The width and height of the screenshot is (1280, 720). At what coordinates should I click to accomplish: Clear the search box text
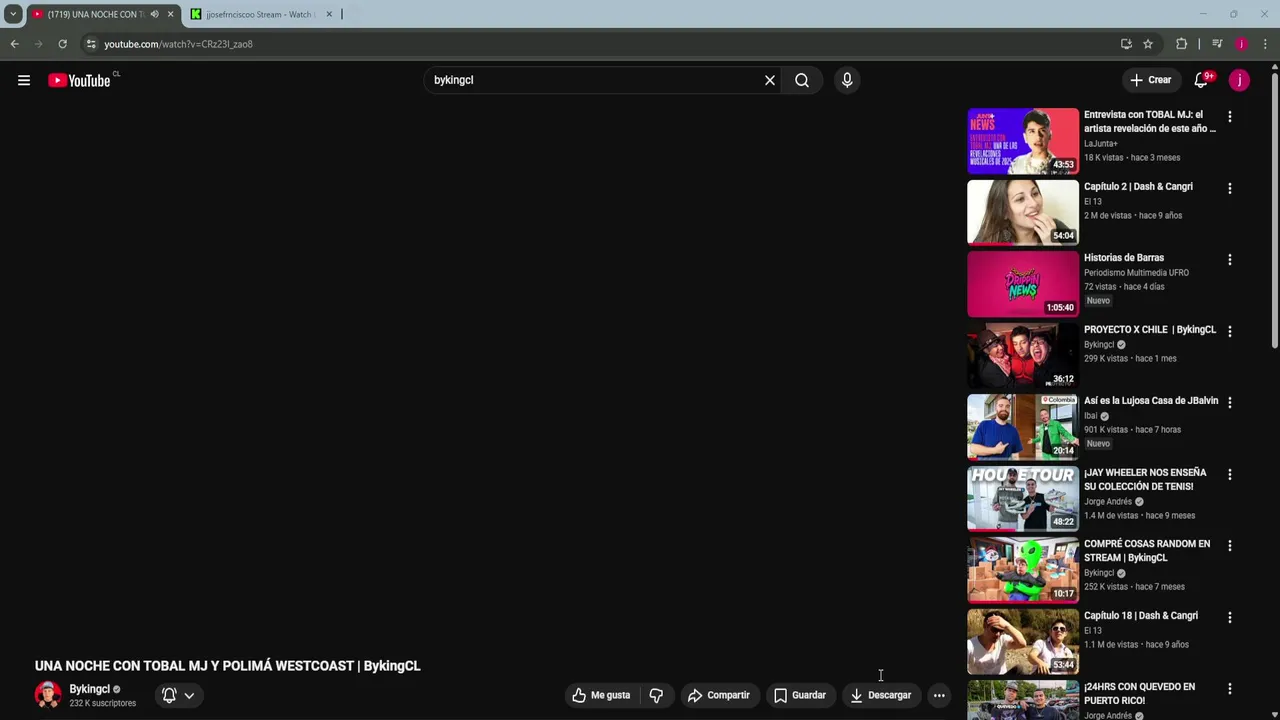coord(770,80)
